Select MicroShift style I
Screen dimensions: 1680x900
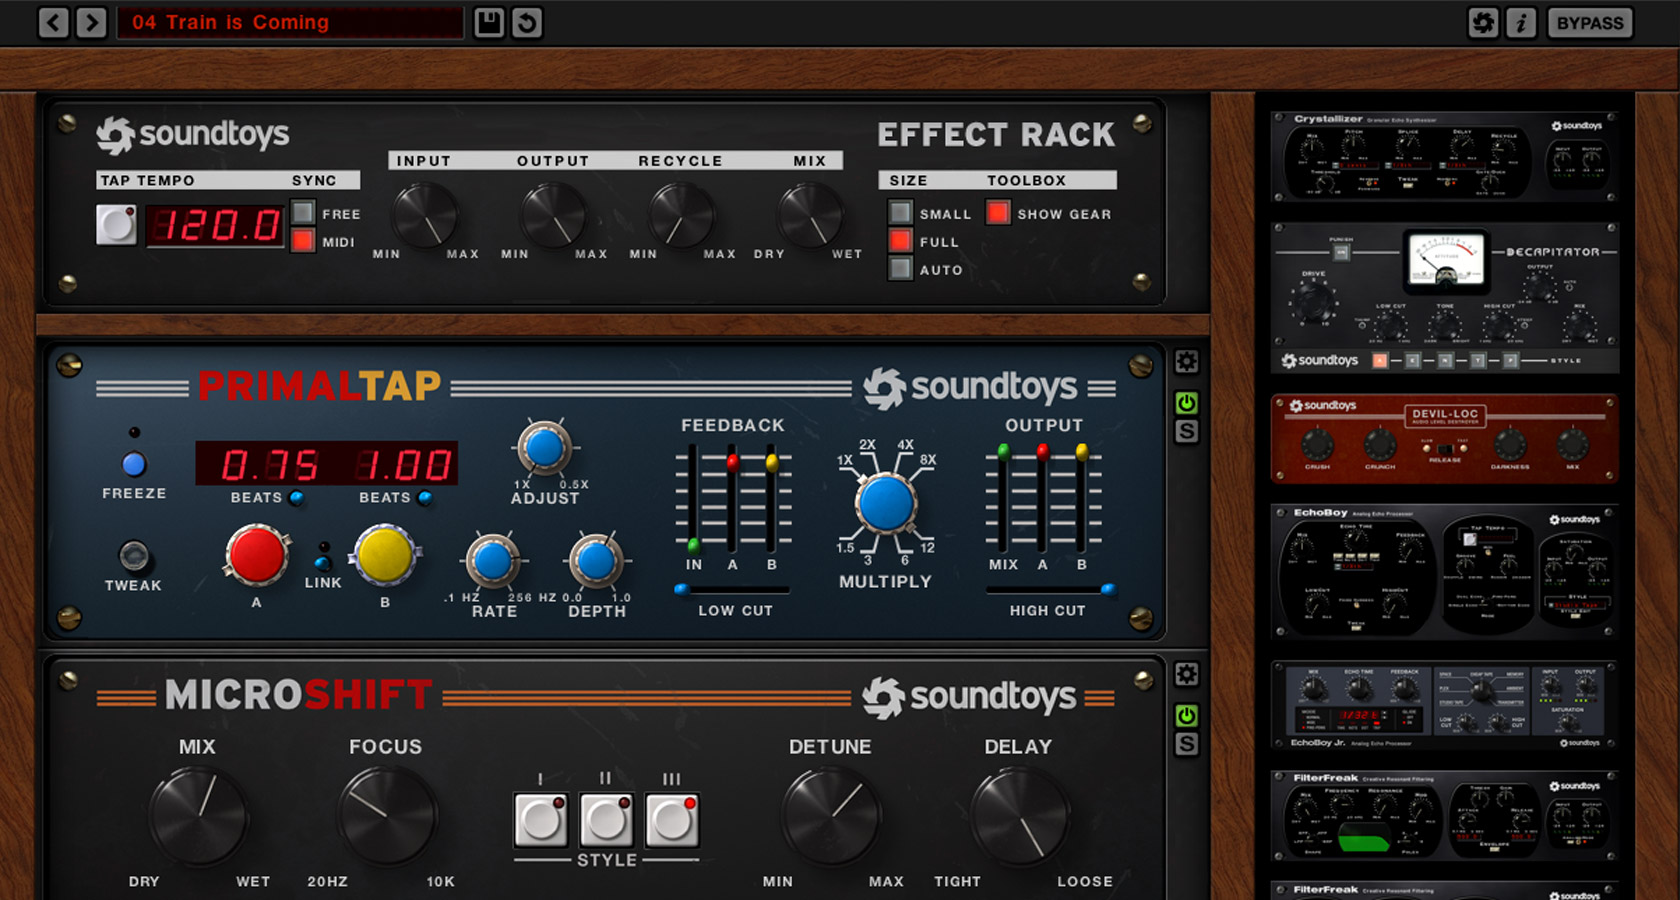tap(541, 820)
